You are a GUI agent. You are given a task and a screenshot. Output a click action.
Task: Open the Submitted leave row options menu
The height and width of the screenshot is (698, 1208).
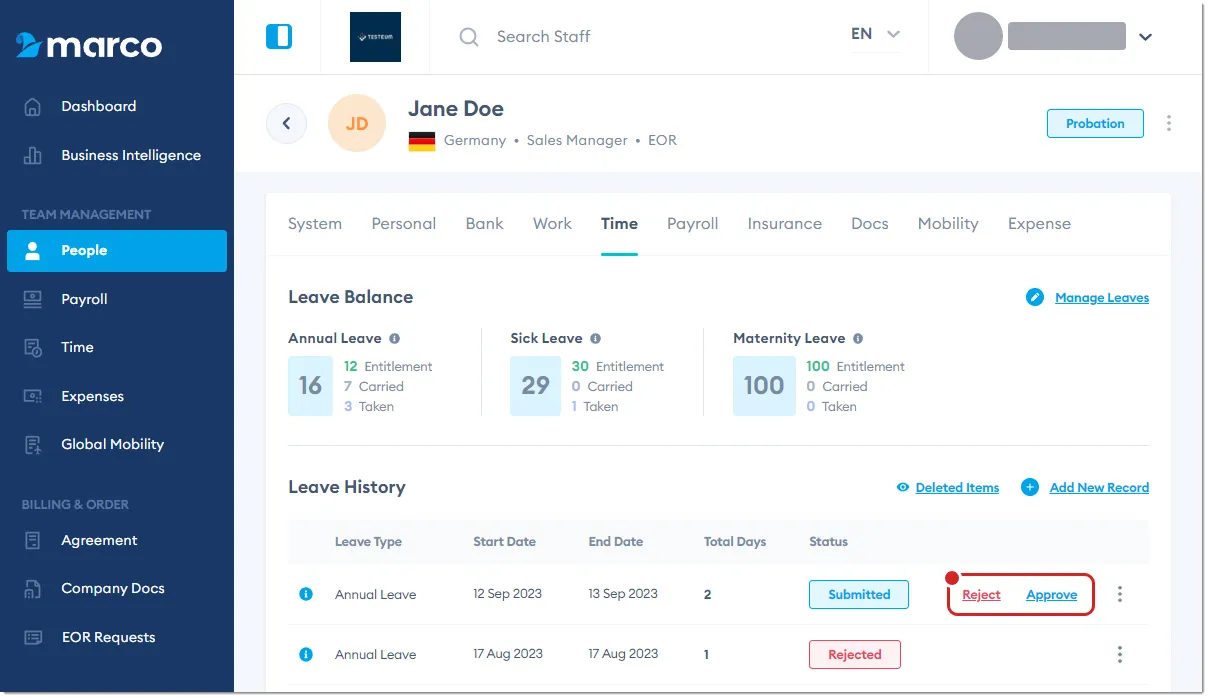(1120, 594)
